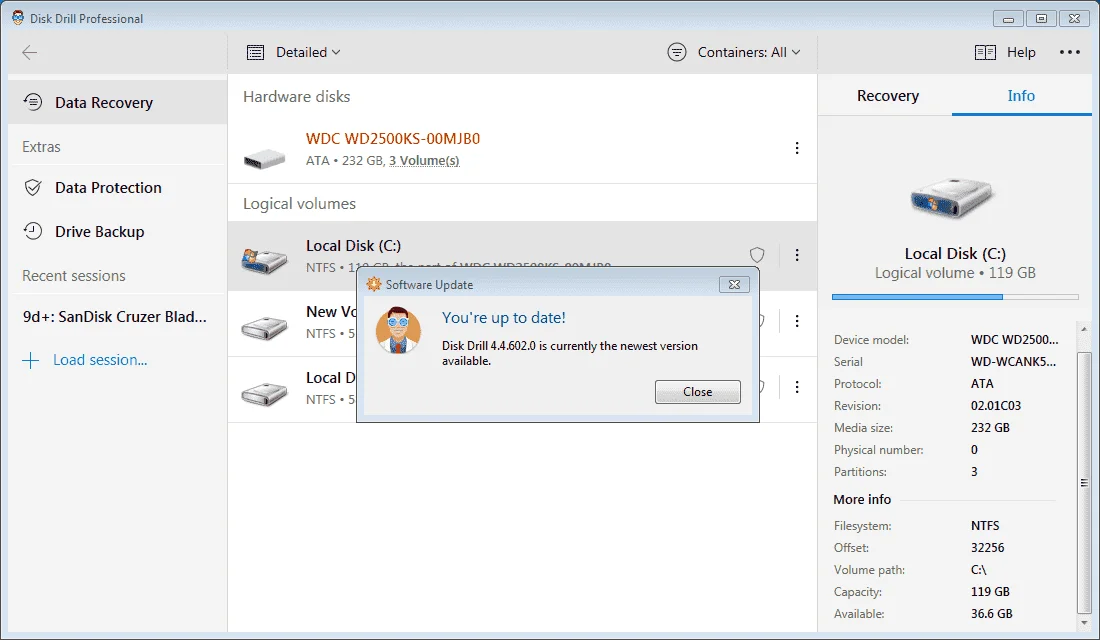The width and height of the screenshot is (1100, 640).
Task: Click the 'You're up to date!' heading
Action: click(504, 318)
